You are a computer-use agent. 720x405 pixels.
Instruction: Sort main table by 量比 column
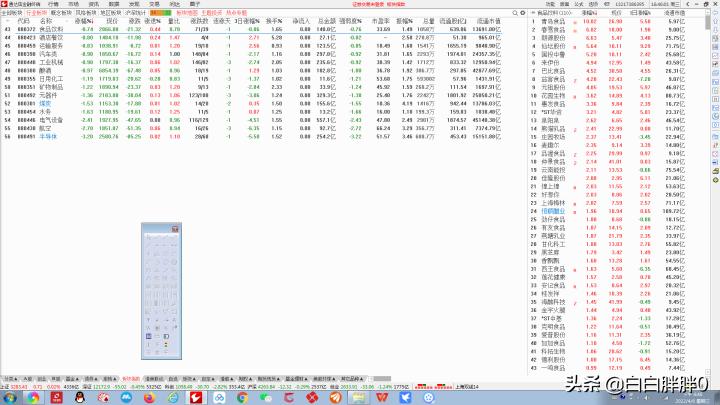pos(175,21)
